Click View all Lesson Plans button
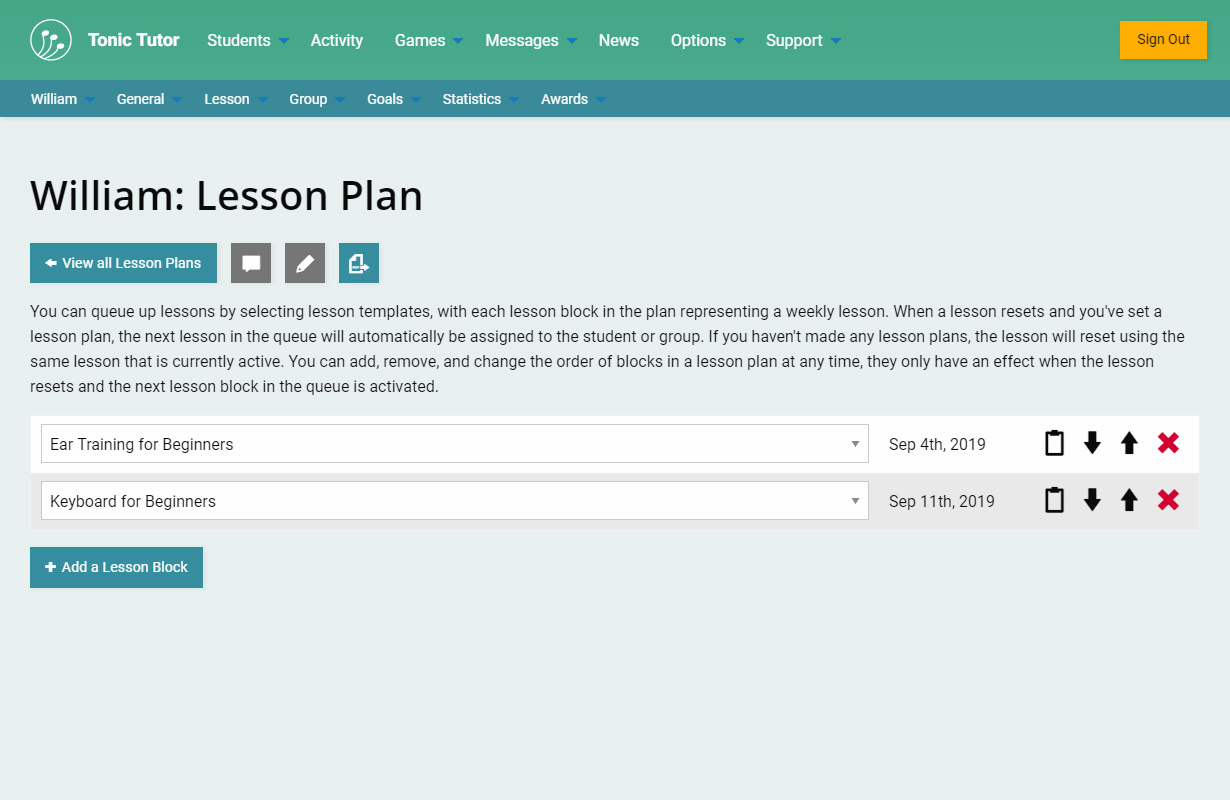 (123, 263)
